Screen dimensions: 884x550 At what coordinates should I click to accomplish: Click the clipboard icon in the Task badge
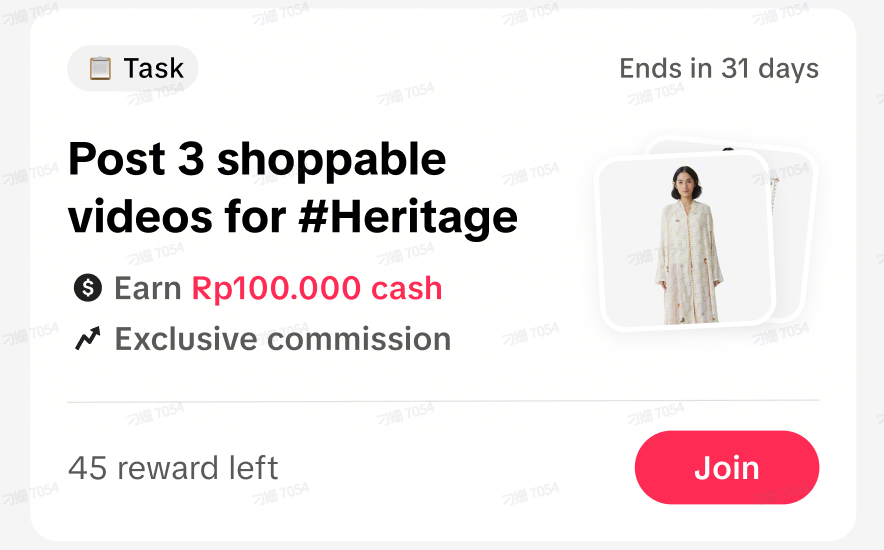click(x=100, y=69)
